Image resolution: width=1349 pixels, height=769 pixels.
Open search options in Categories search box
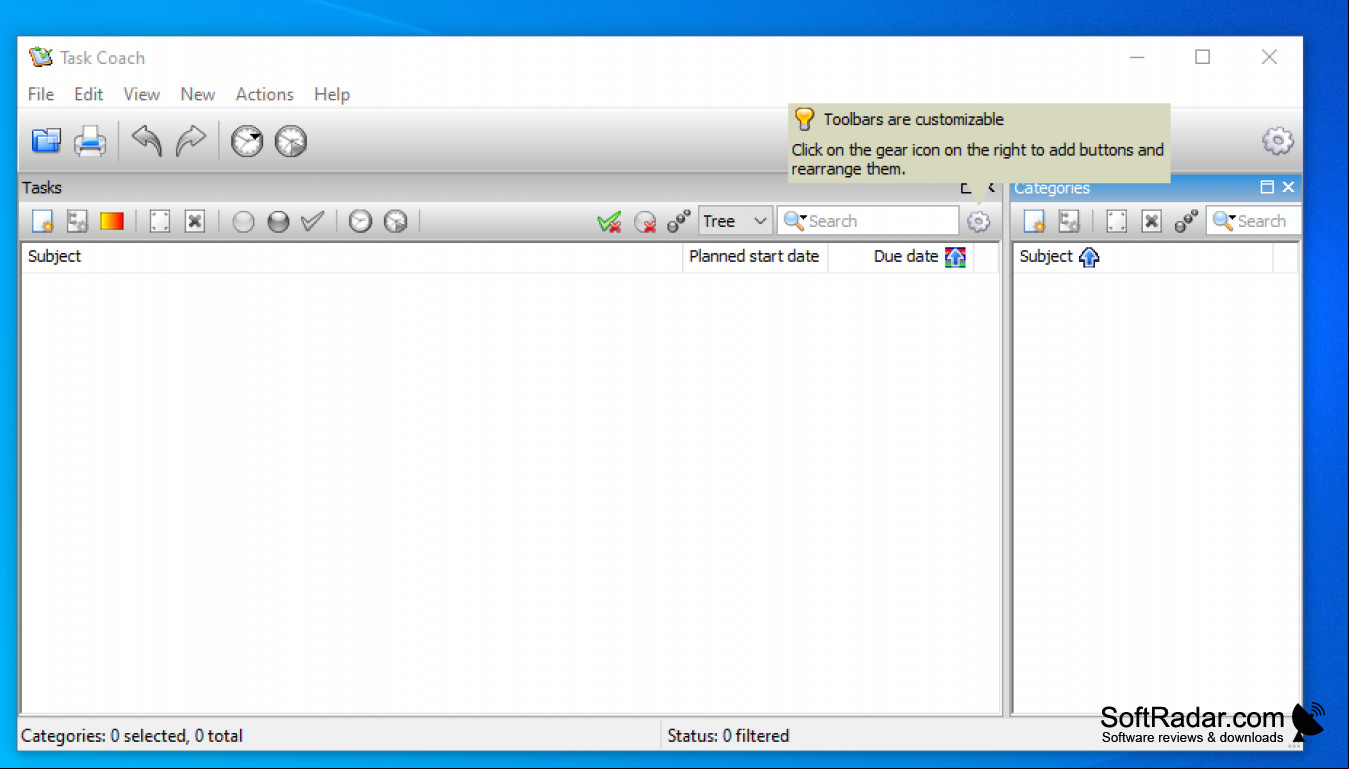point(1223,221)
